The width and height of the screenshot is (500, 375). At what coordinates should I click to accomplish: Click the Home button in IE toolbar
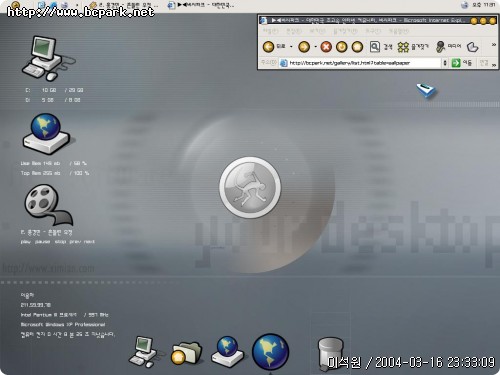coord(357,47)
